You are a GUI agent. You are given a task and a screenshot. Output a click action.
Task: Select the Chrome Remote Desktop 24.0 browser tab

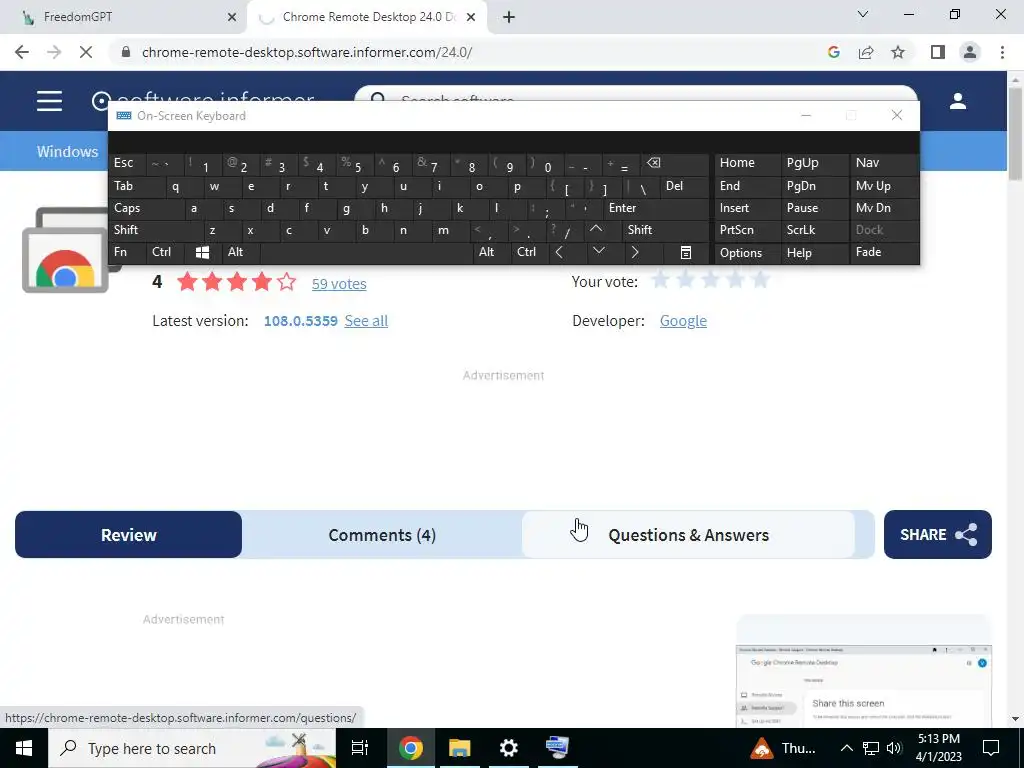point(368,17)
